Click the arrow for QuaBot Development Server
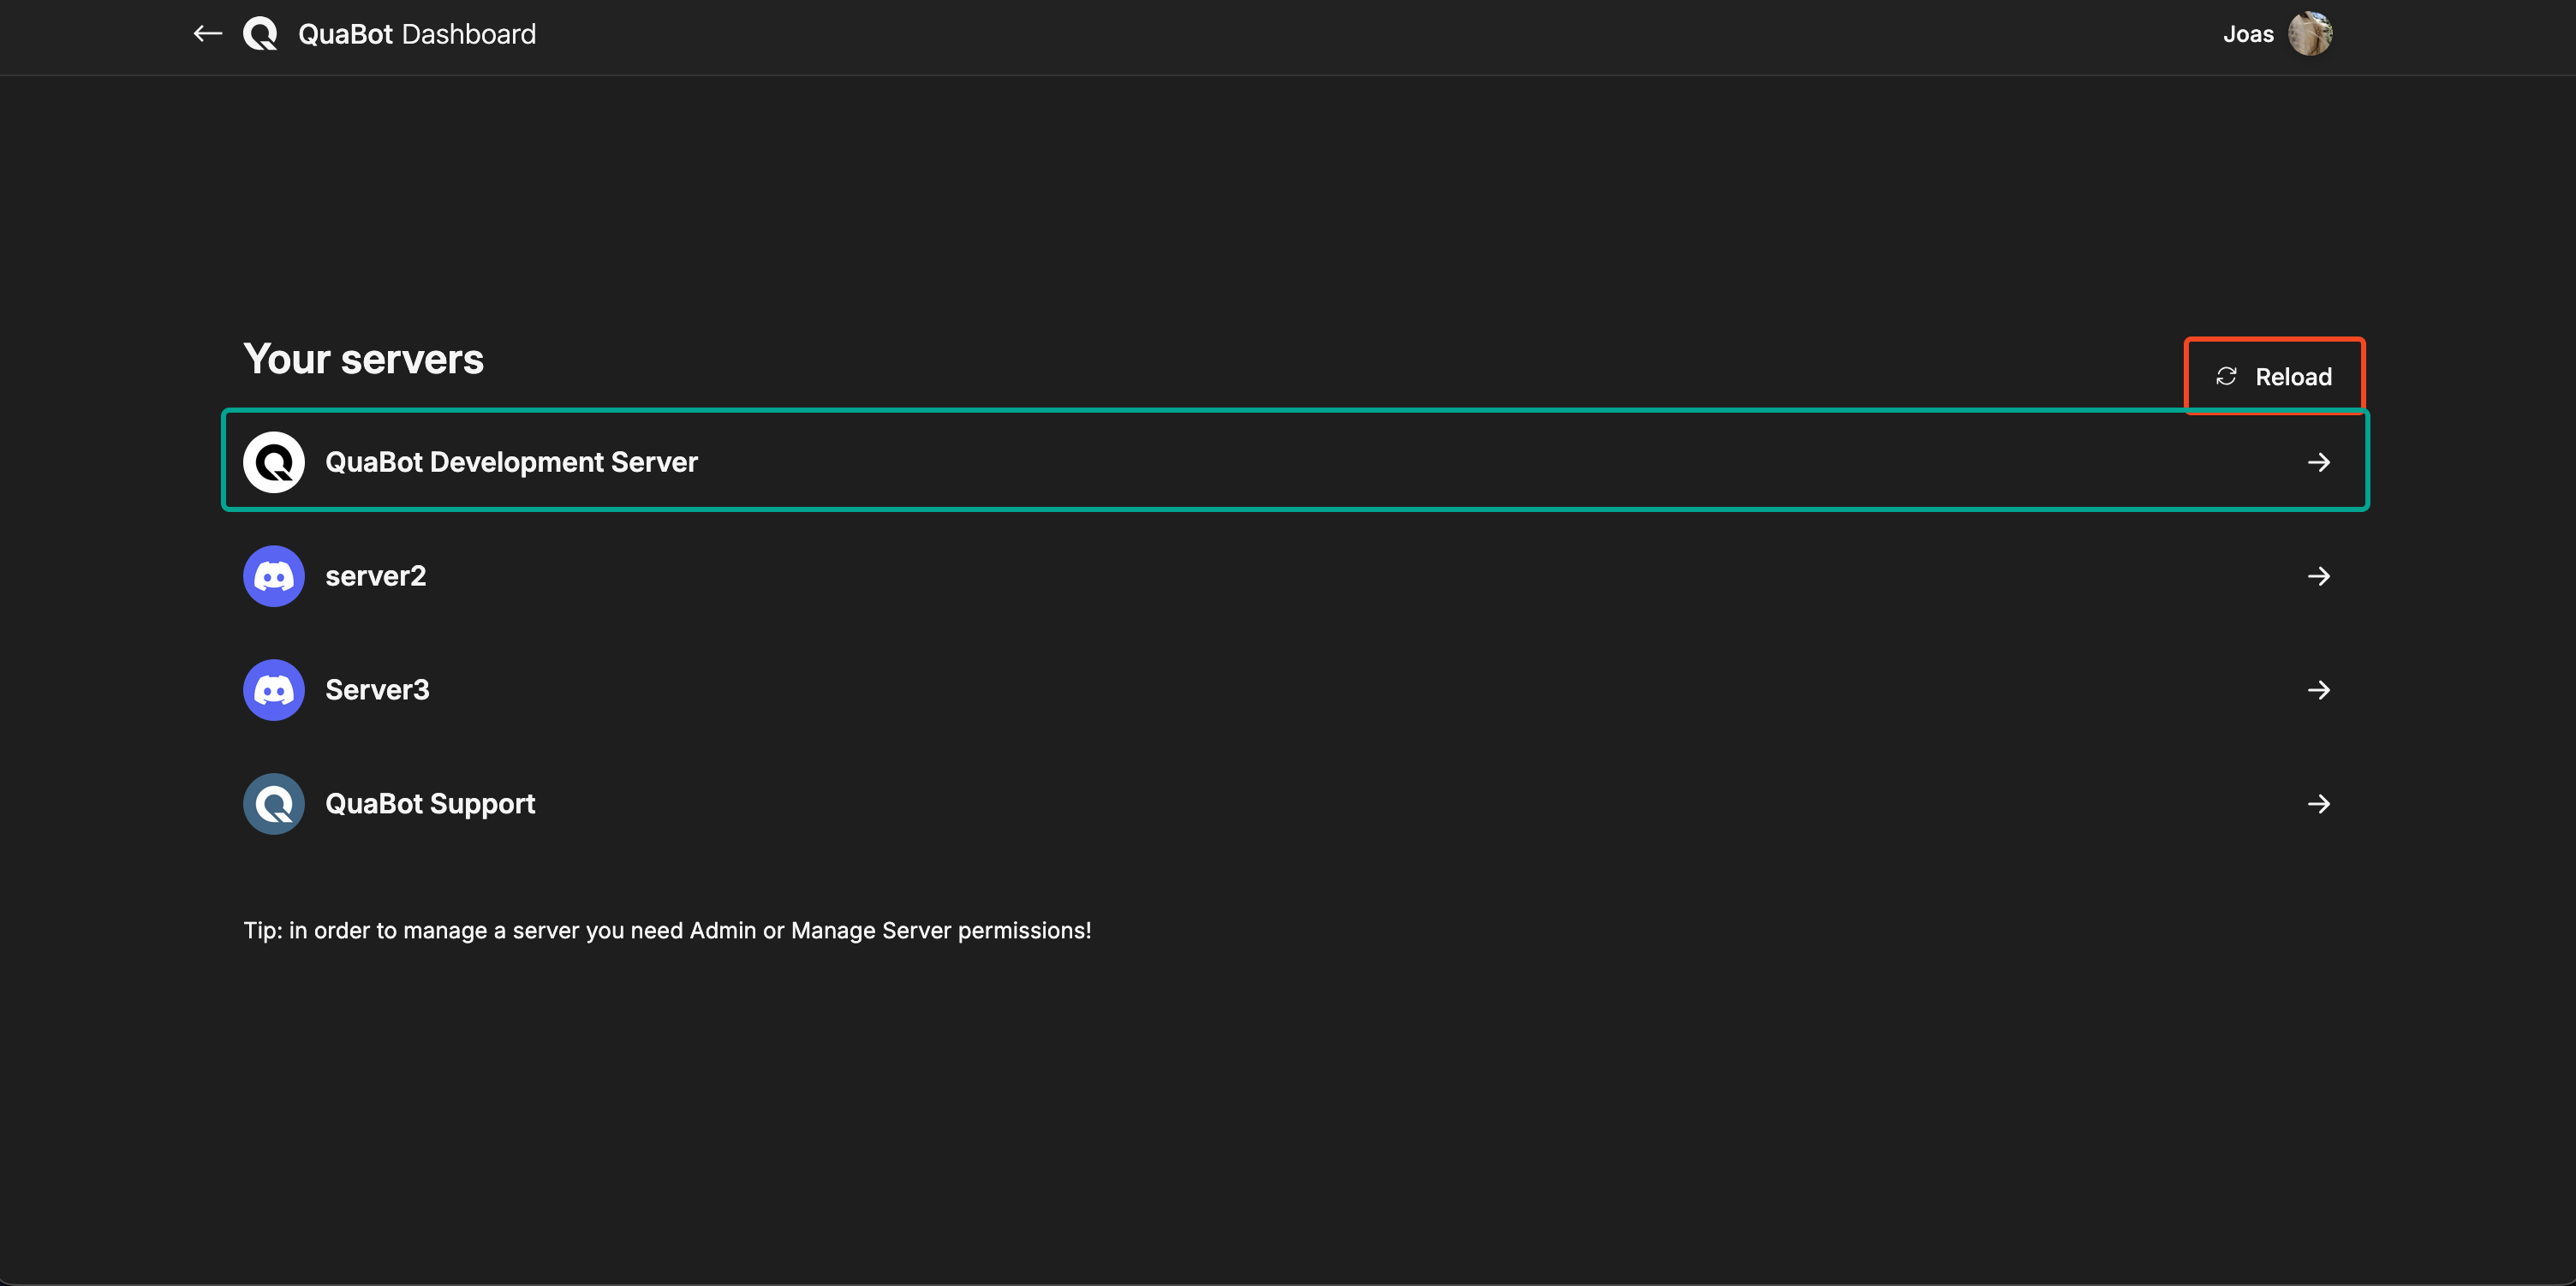2576x1286 pixels. 2319,462
